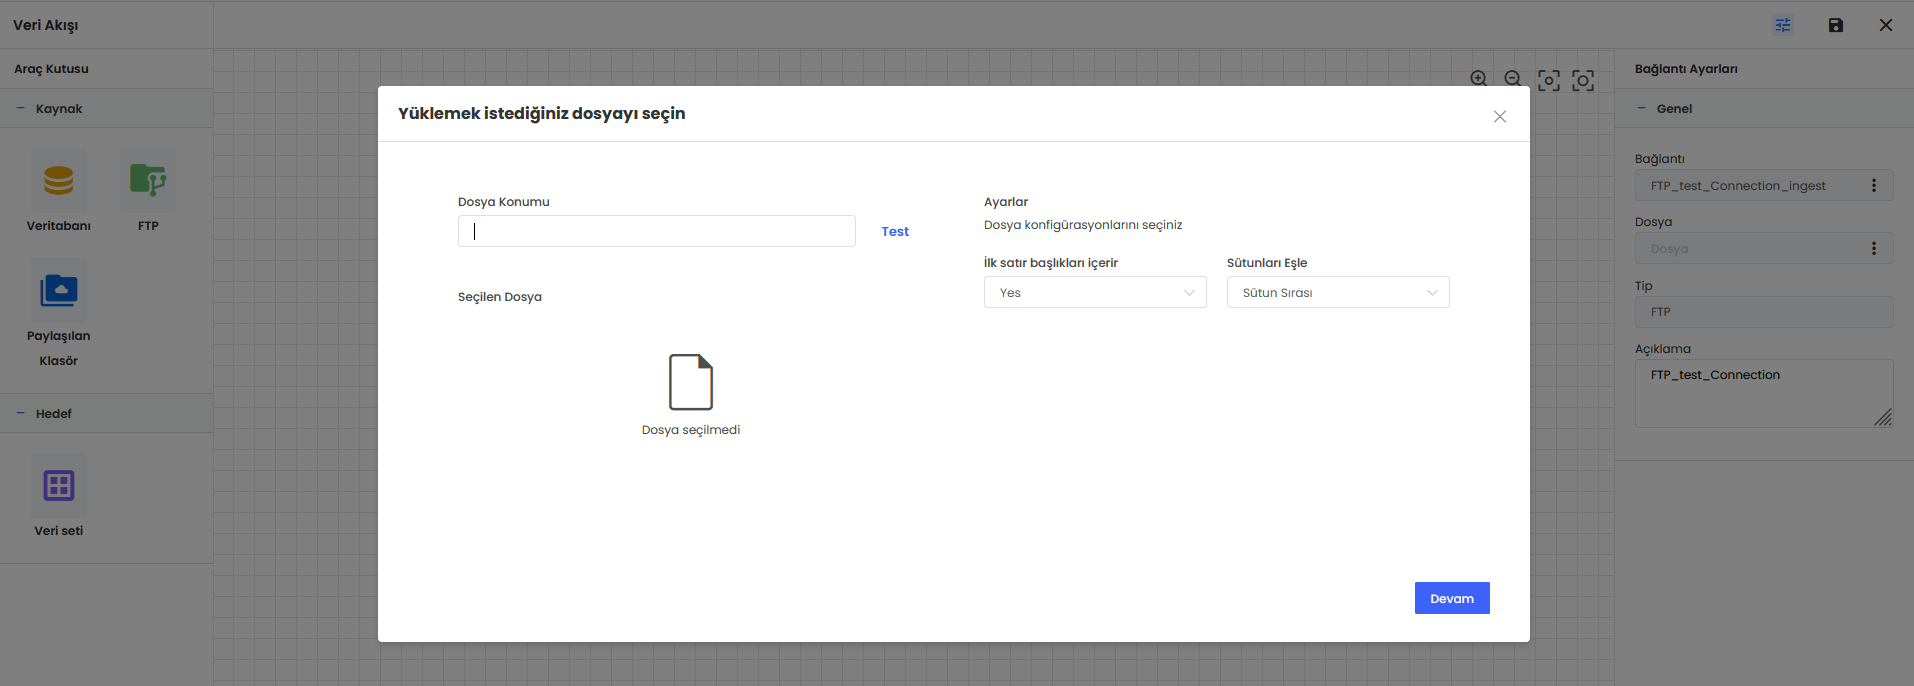Collapse the Hedef section
This screenshot has height=686, width=1914.
point(21,414)
